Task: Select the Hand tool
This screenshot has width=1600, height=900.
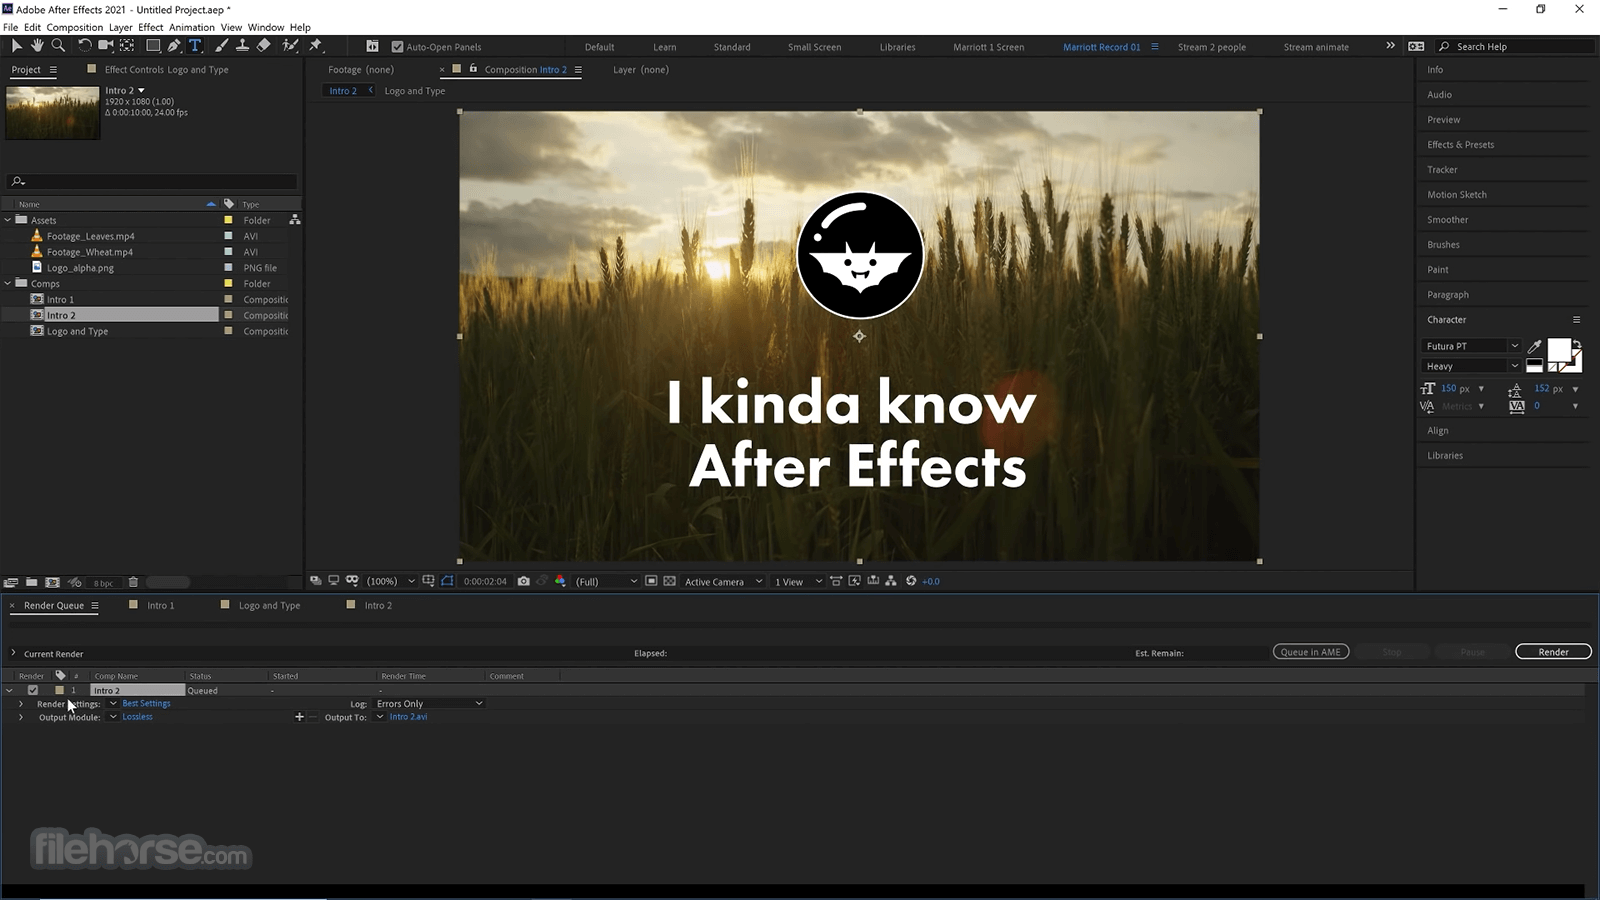Action: tap(37, 45)
